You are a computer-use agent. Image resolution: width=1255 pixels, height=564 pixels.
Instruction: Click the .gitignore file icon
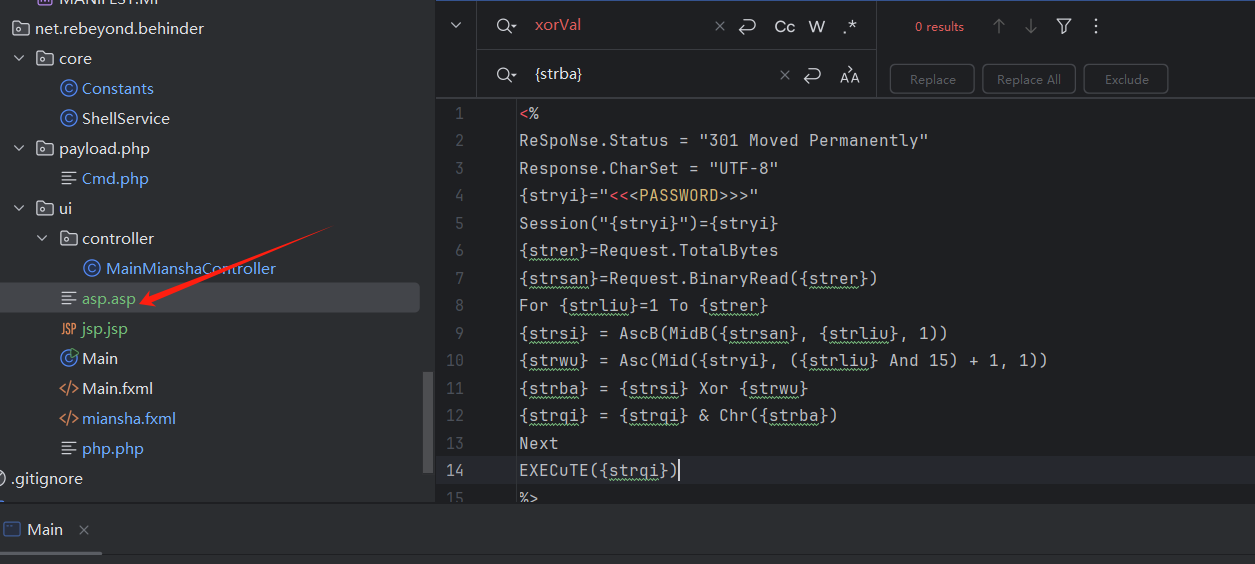coord(3,478)
